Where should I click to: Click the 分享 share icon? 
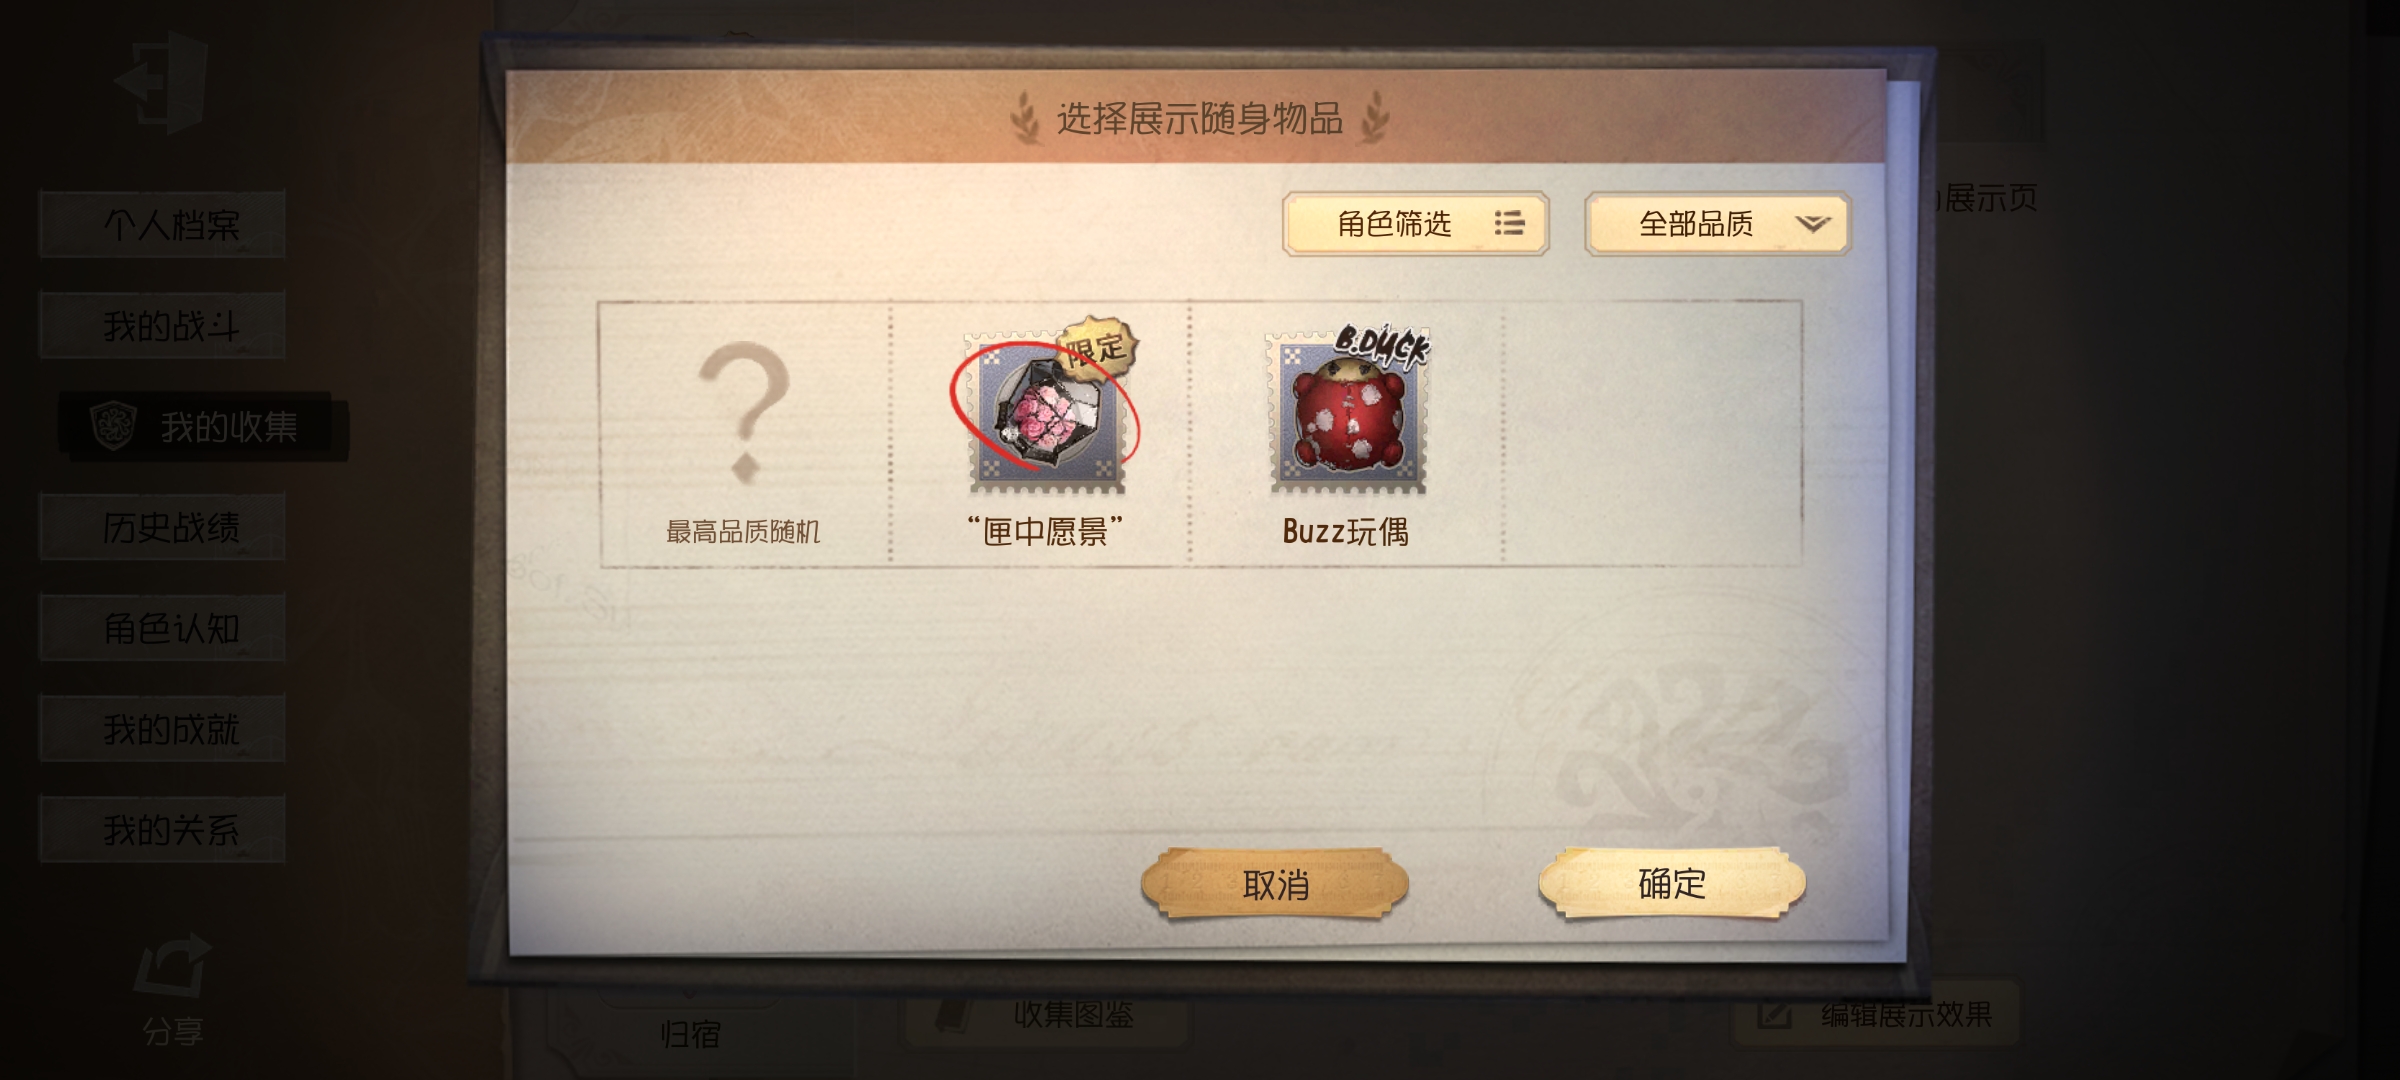(172, 988)
